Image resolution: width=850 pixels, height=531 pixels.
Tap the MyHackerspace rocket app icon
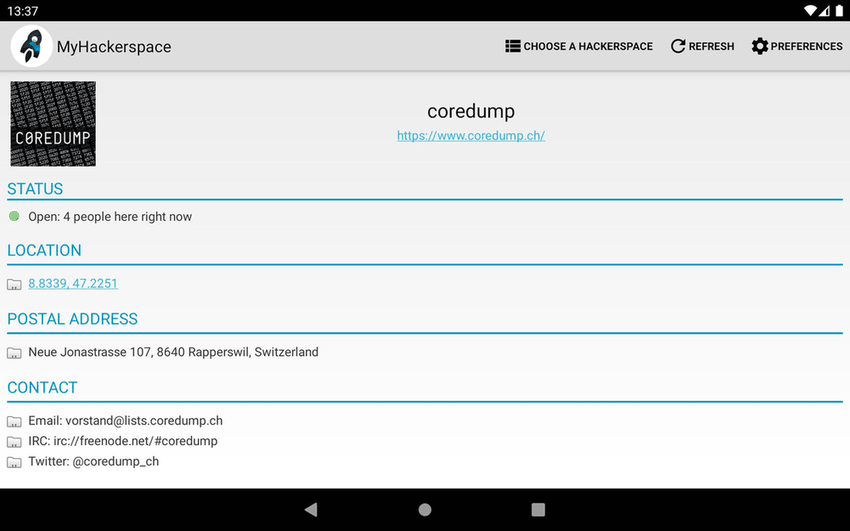point(31,46)
